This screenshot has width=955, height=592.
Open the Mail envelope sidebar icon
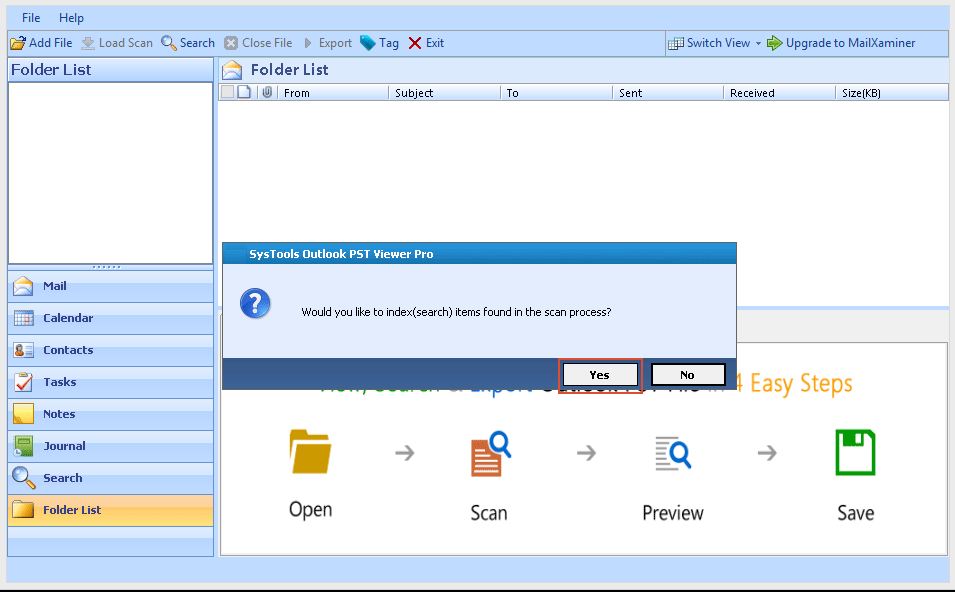coord(23,286)
